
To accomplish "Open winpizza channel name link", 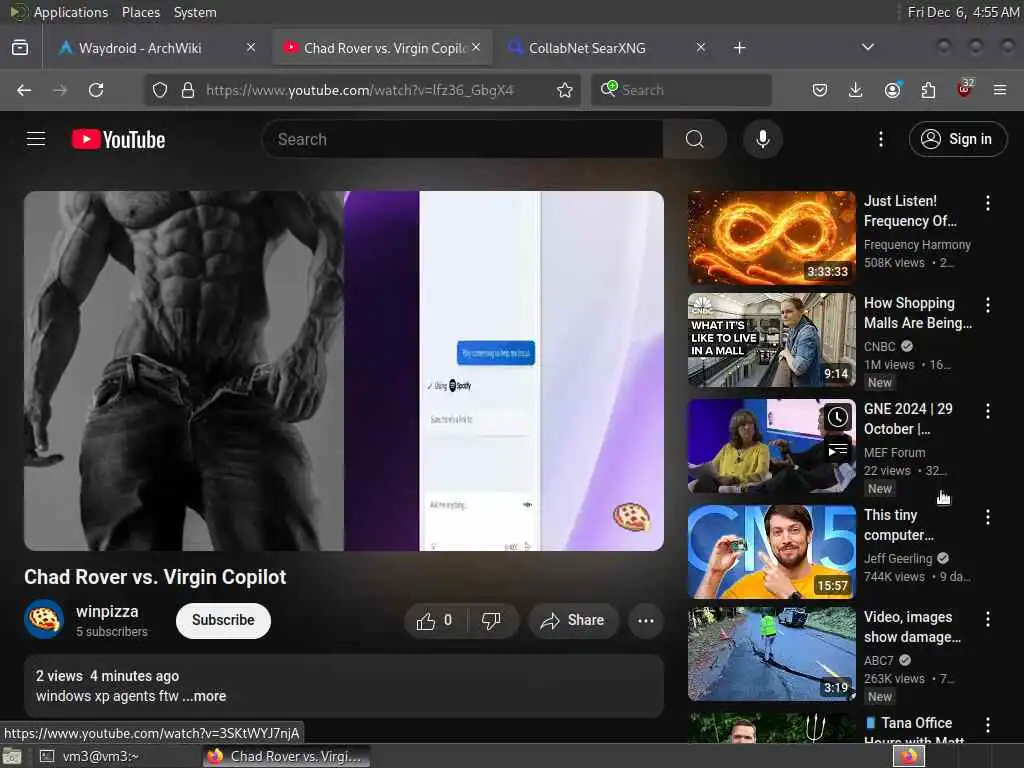I will point(107,612).
